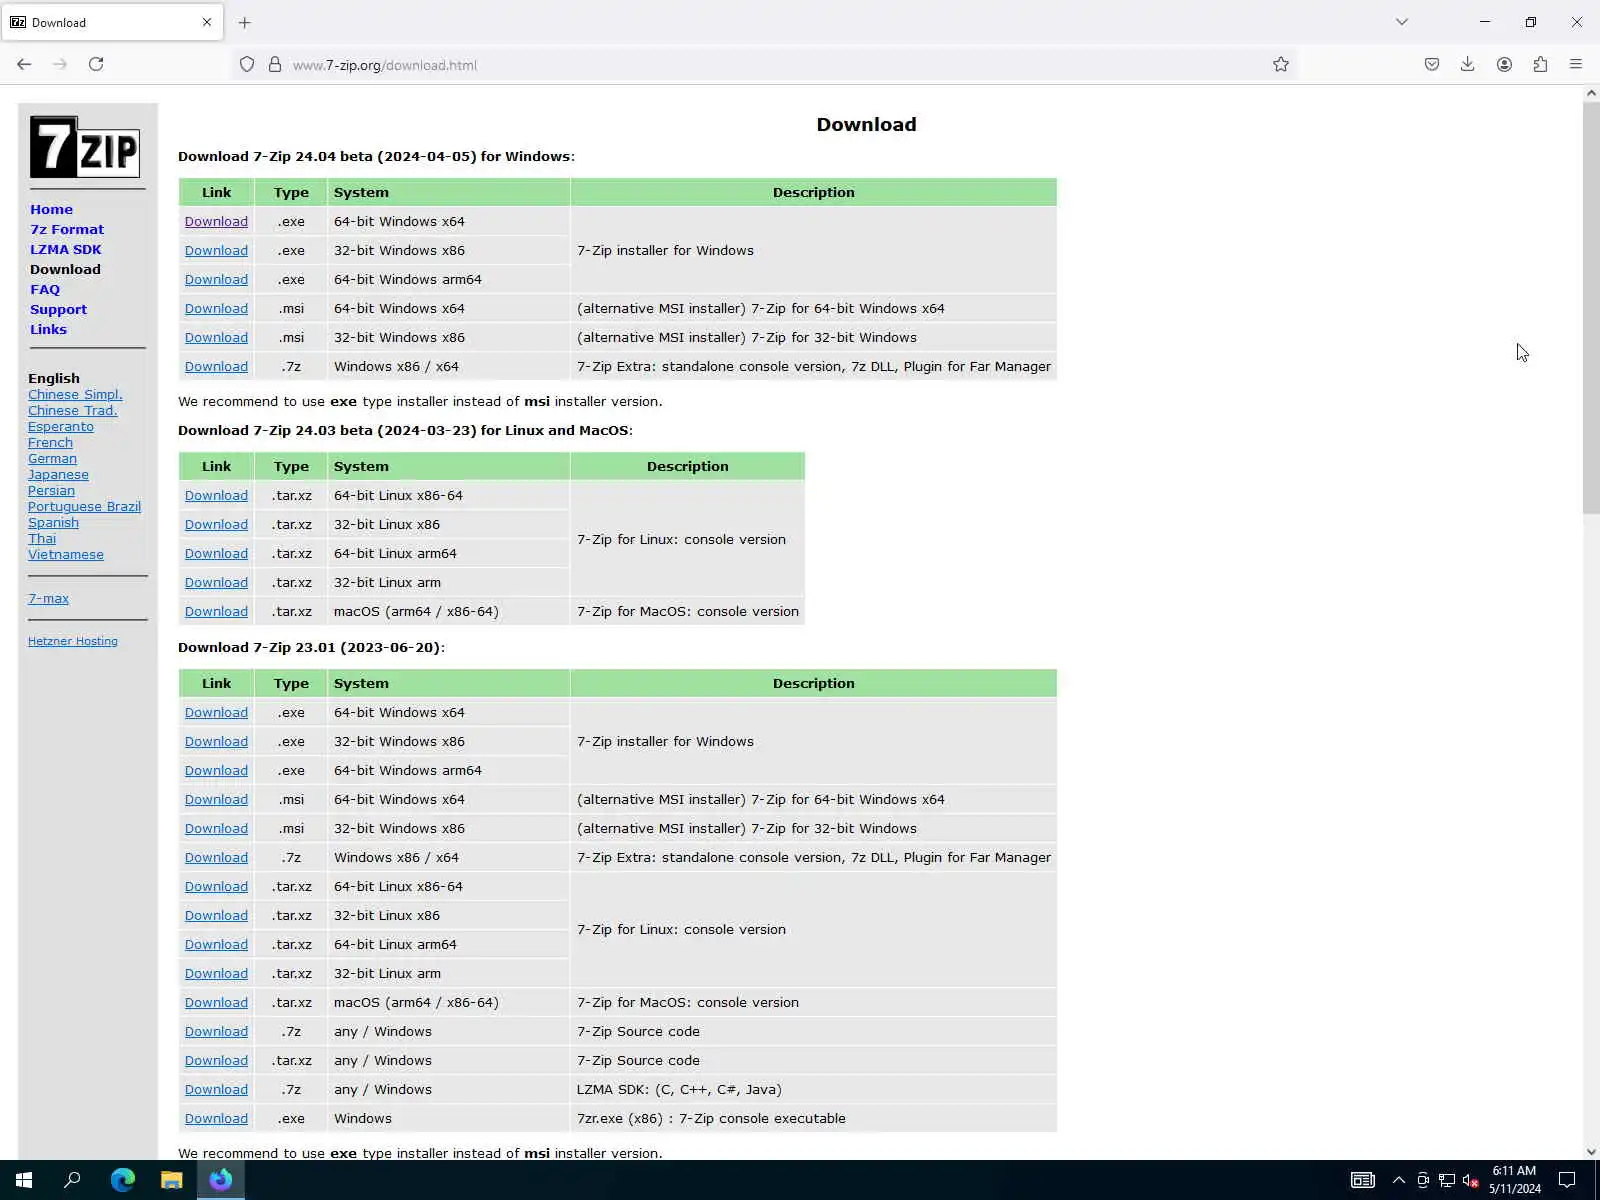The image size is (1600, 1200).
Task: Click the scrollbar down arrow
Action: point(1591,1152)
